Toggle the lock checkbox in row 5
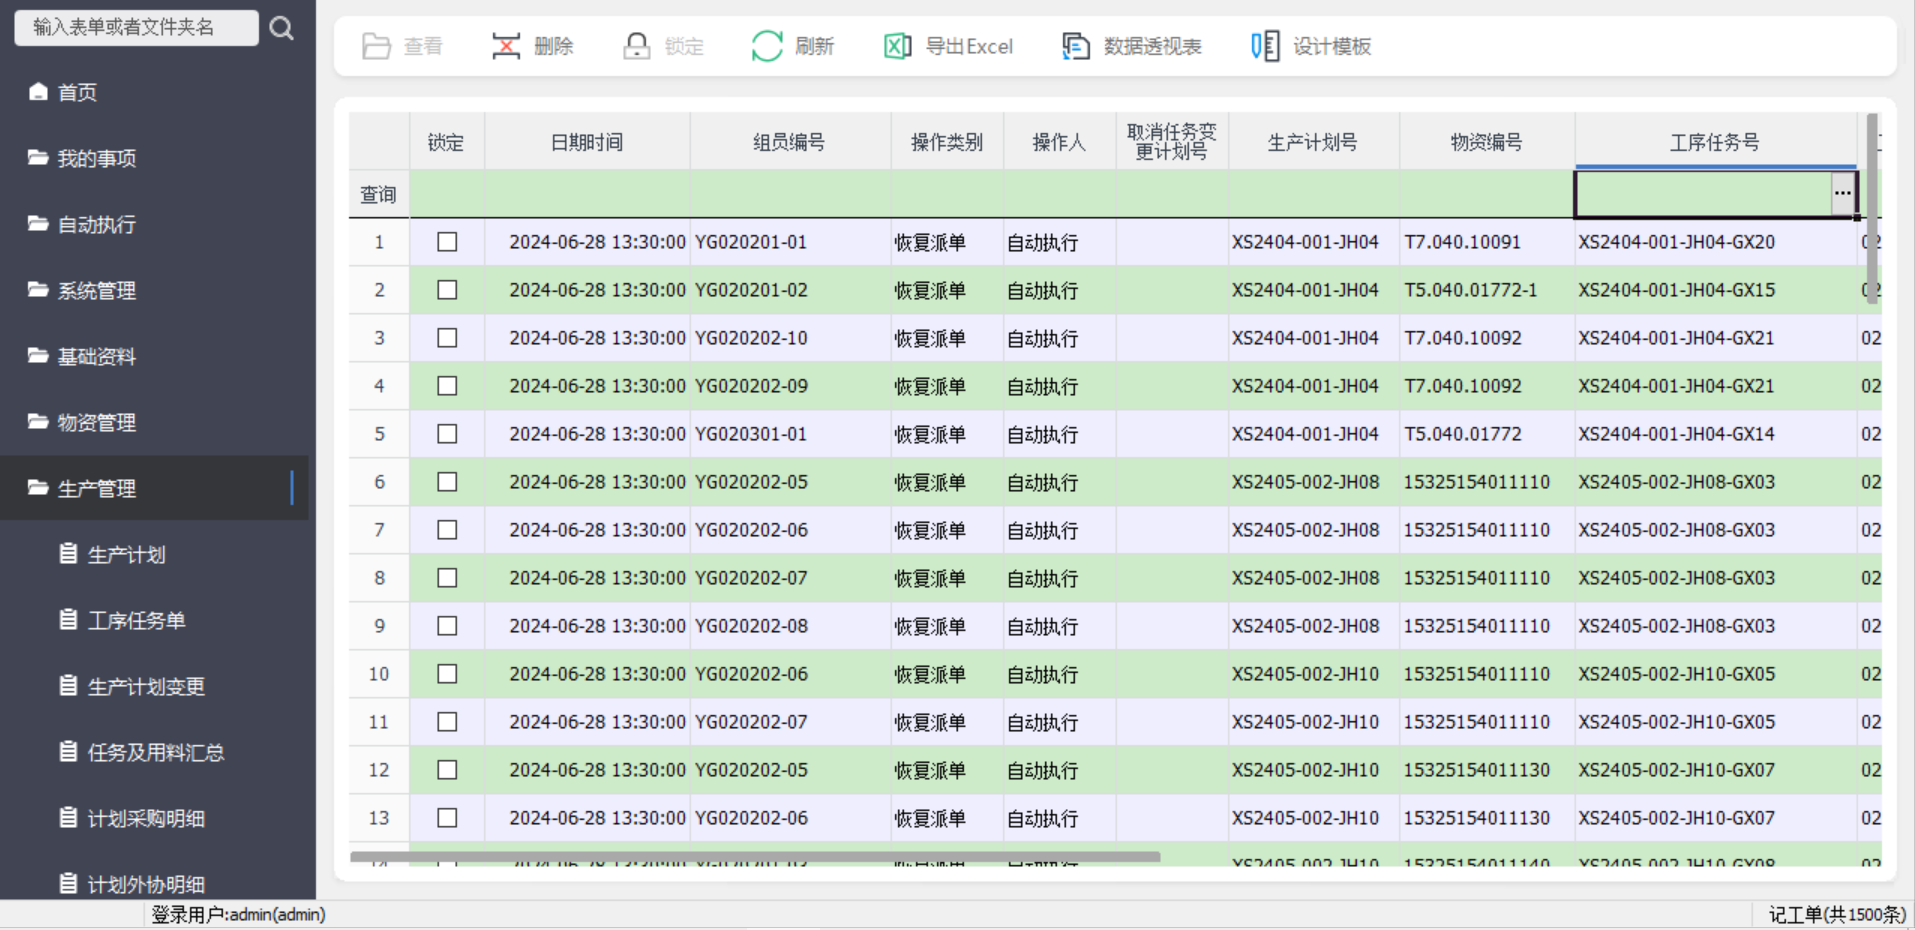 447,434
